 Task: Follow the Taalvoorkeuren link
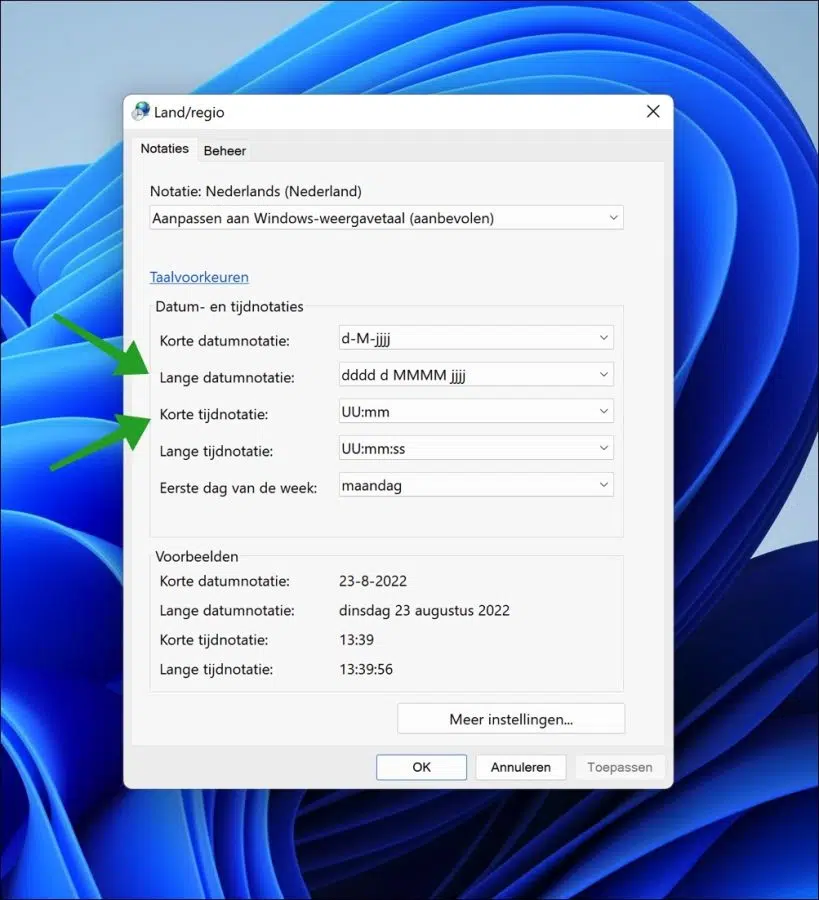(x=199, y=277)
